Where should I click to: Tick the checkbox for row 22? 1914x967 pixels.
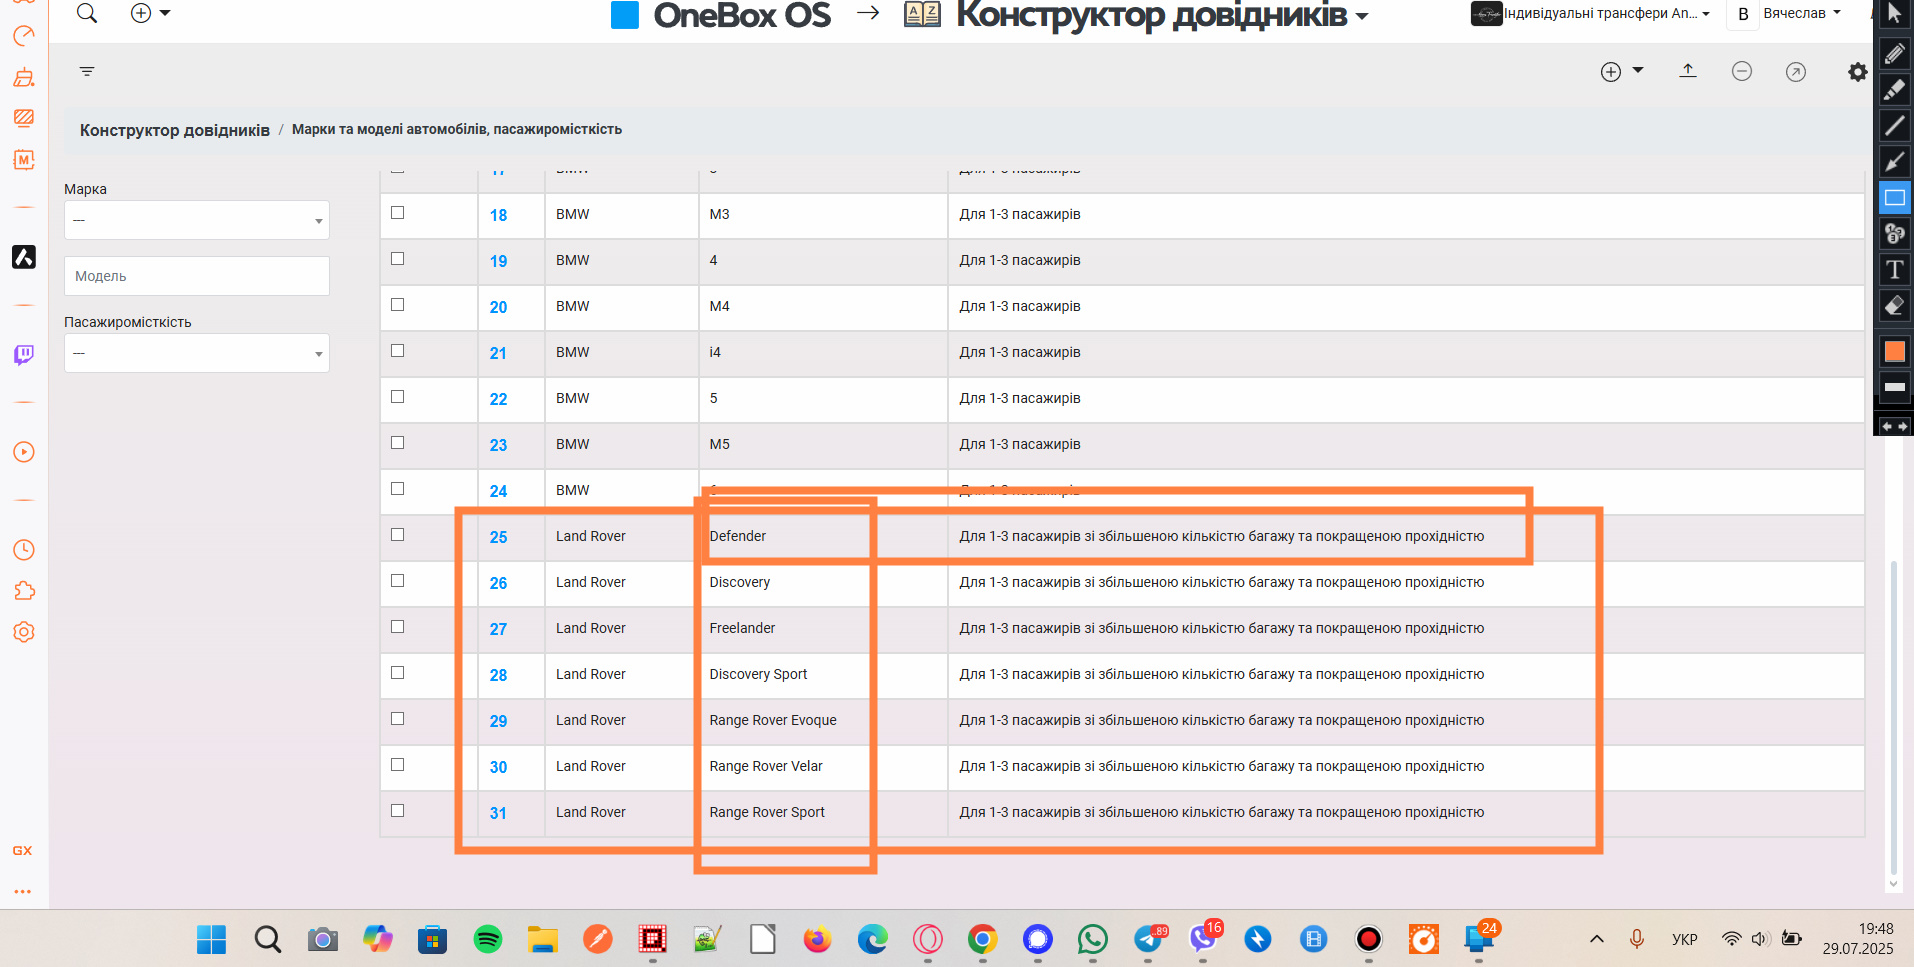pos(397,396)
